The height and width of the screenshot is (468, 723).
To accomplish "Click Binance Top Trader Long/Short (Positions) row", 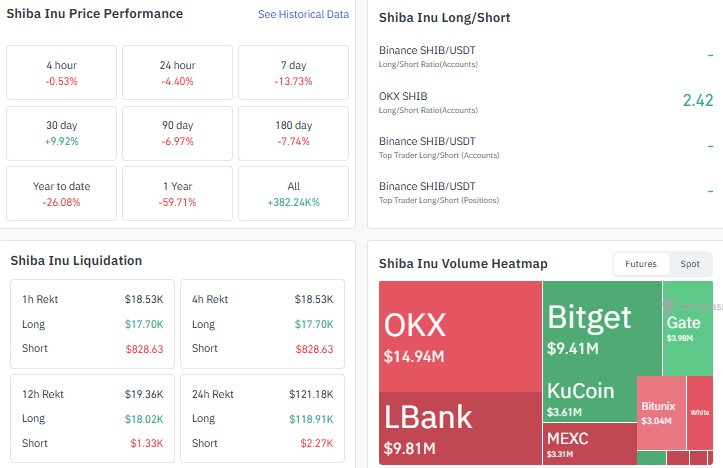I will coord(545,192).
